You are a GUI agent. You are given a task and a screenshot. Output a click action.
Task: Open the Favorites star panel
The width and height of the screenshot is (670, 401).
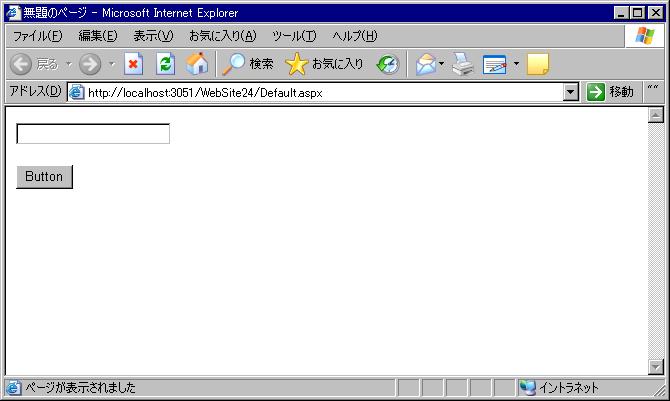(296, 64)
